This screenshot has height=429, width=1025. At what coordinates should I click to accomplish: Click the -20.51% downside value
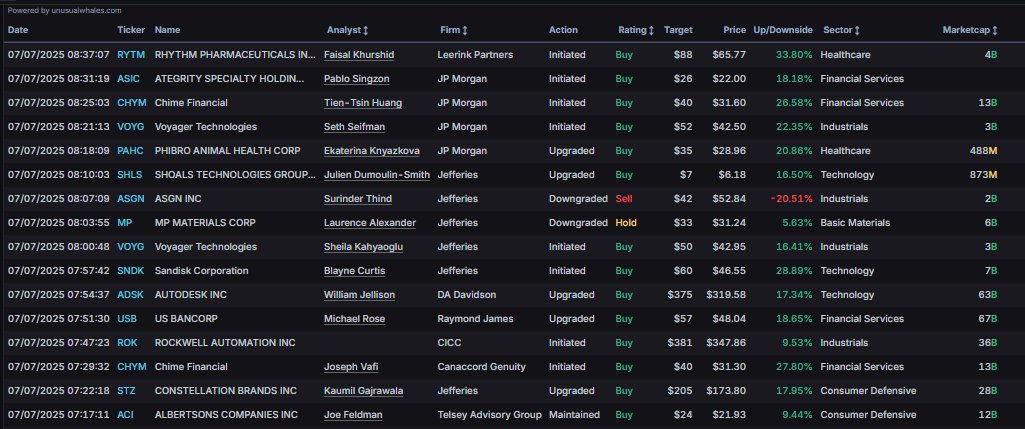pos(792,199)
